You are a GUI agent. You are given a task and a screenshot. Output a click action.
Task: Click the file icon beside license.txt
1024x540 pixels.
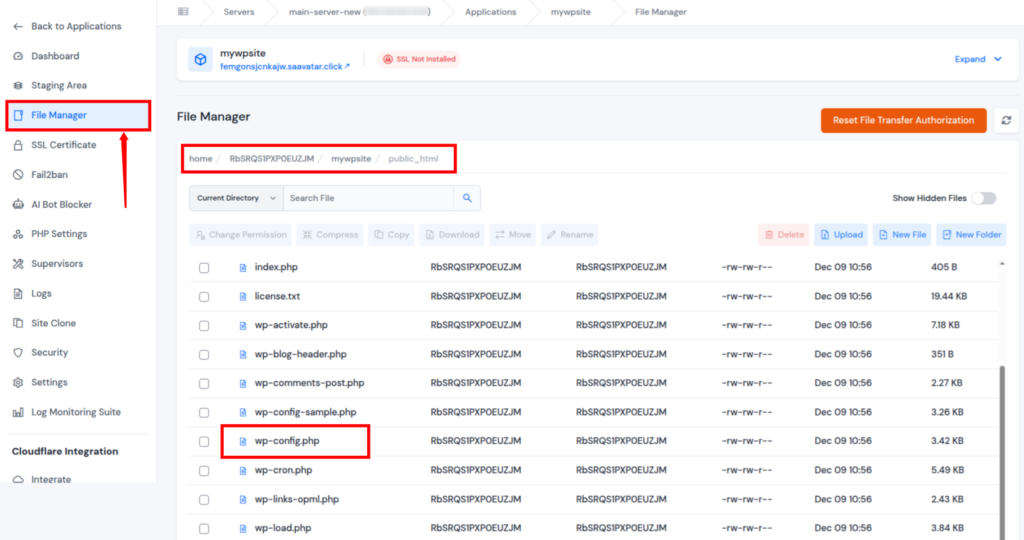pos(242,296)
